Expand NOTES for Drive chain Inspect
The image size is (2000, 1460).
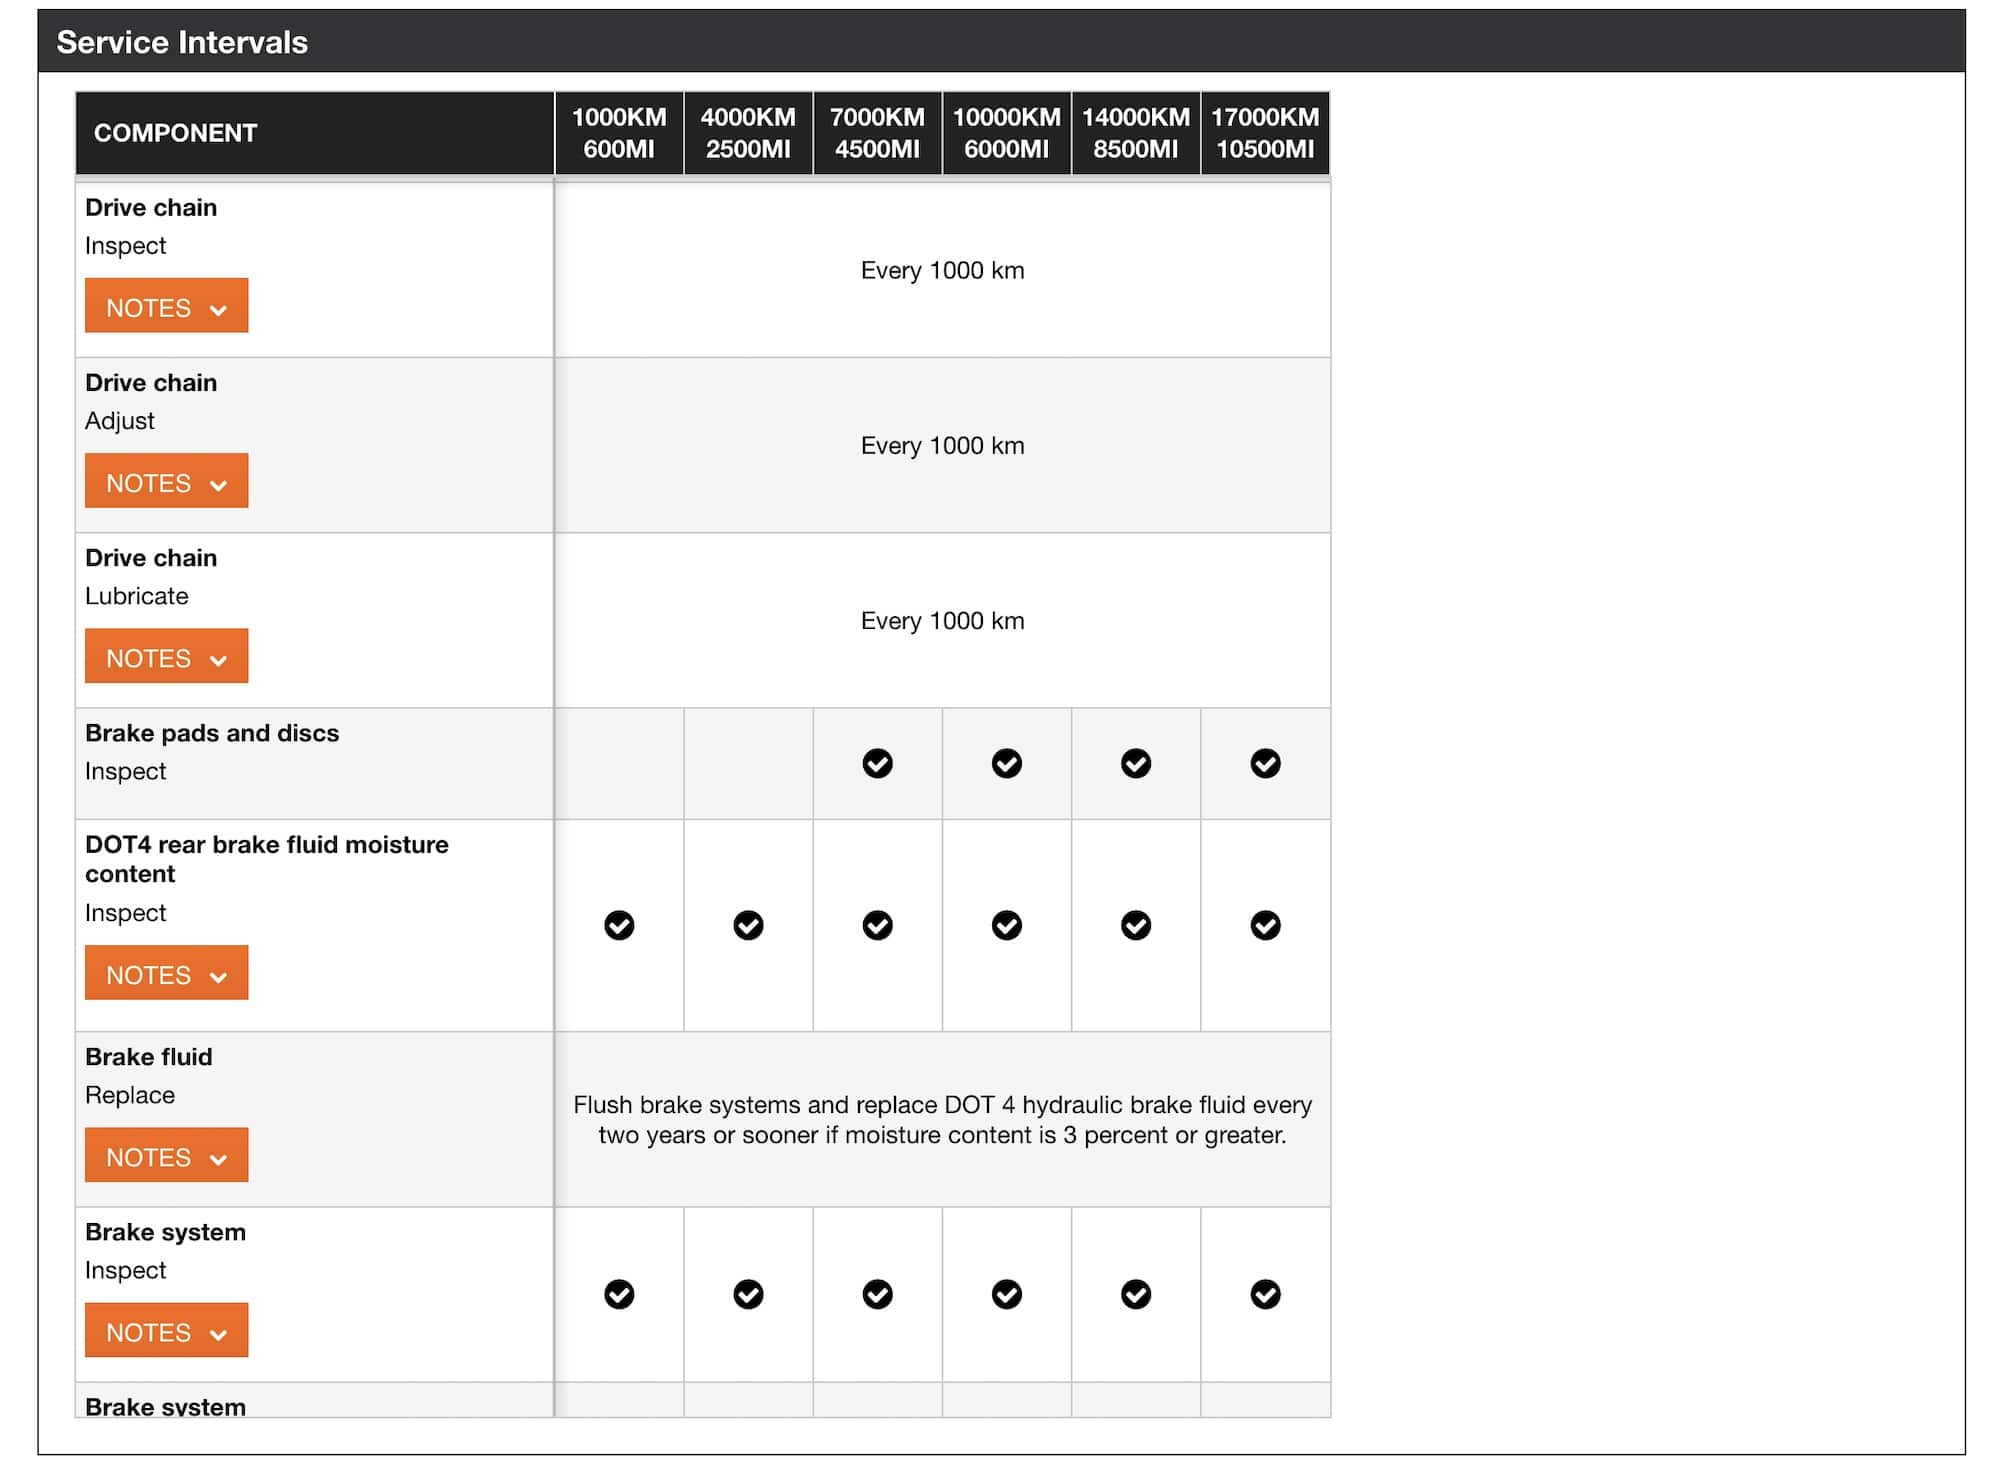[166, 306]
